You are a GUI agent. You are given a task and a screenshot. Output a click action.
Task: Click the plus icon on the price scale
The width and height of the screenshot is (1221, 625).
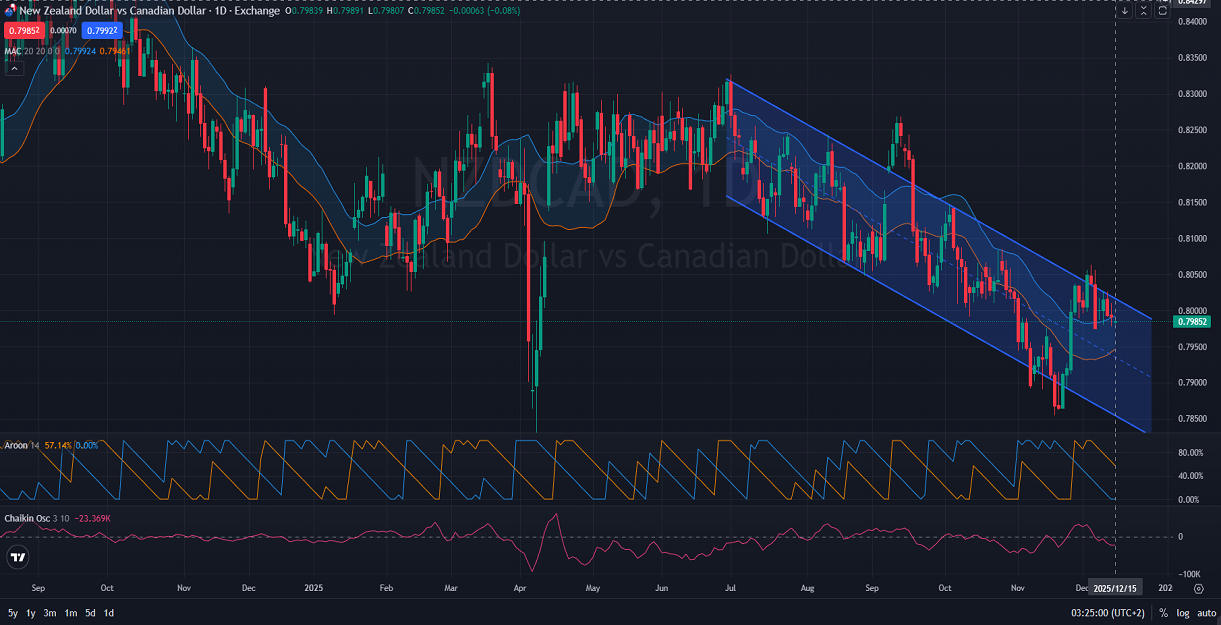[x=1164, y=2]
